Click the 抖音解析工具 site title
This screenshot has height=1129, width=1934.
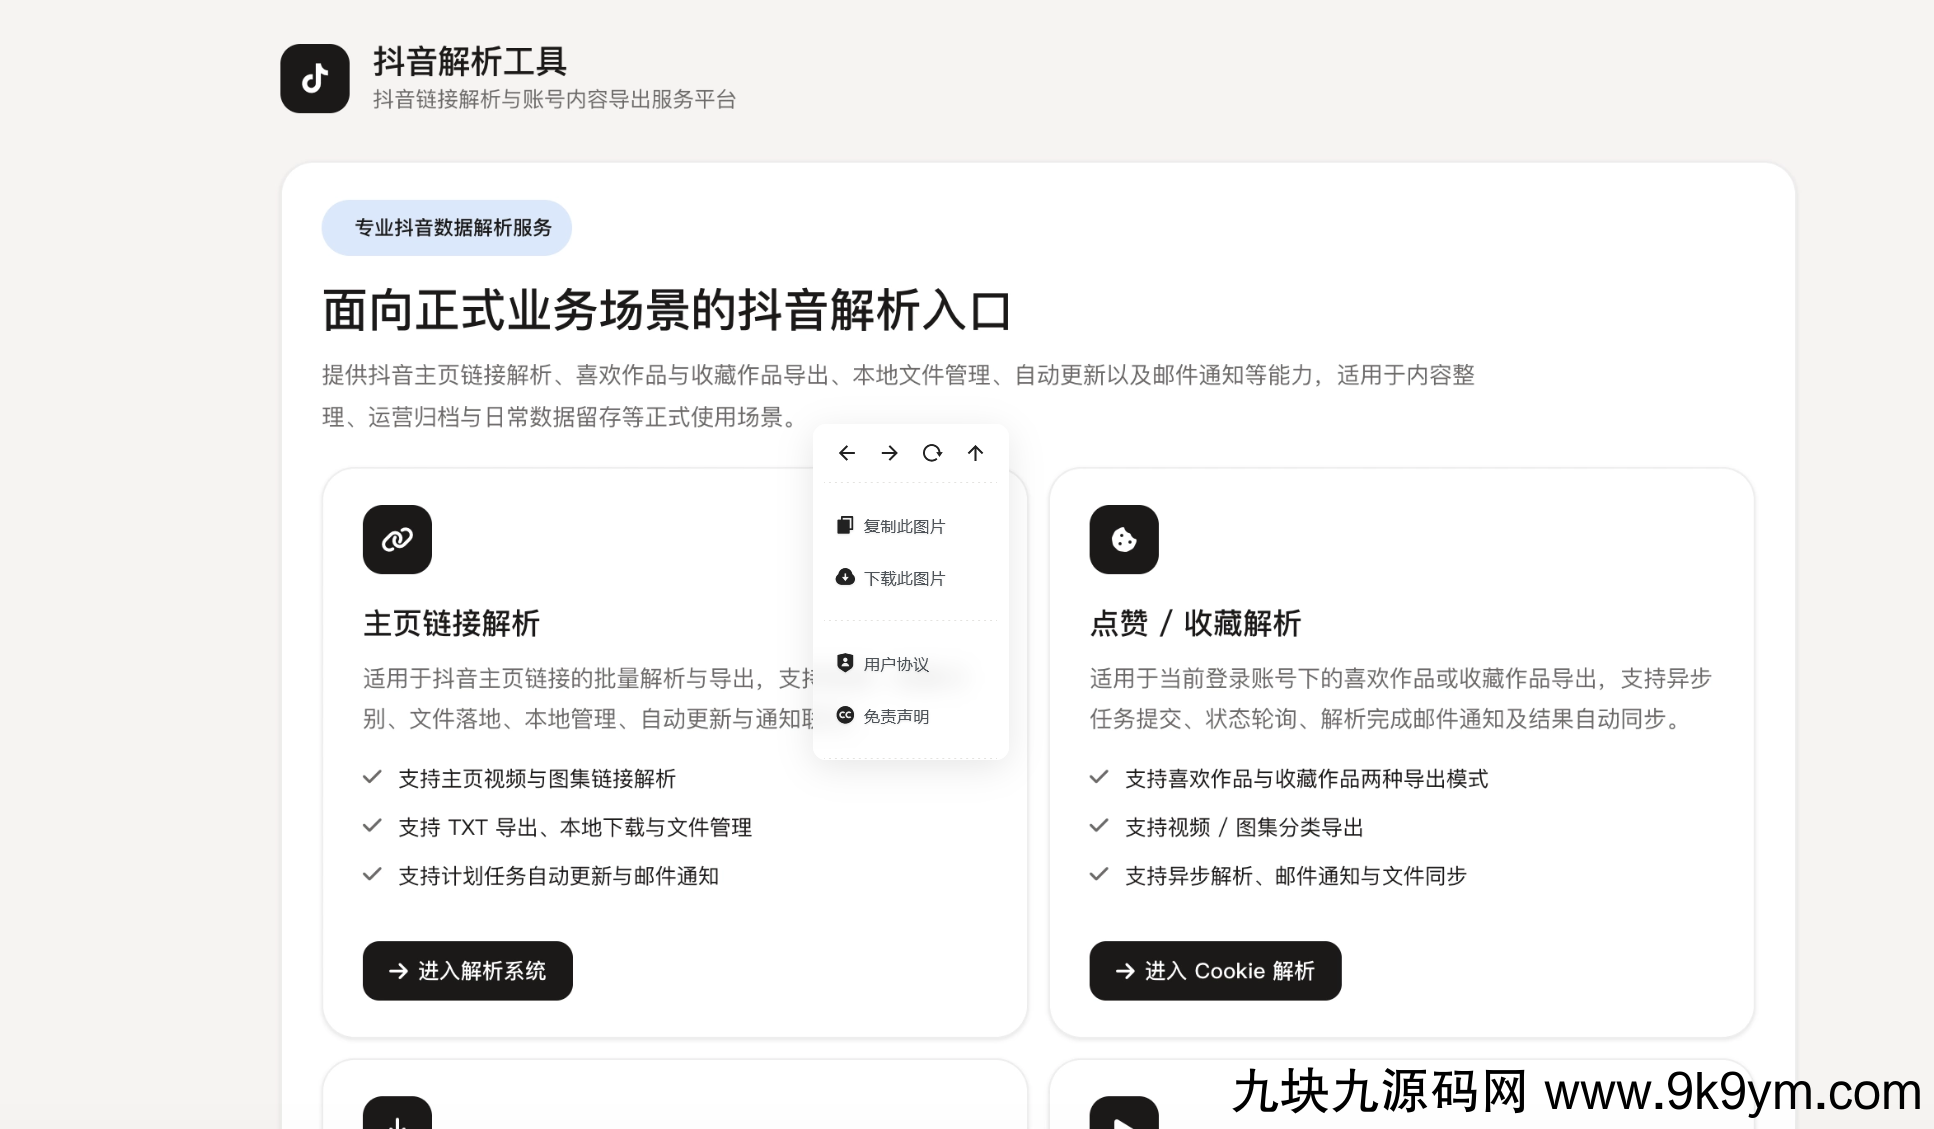[x=470, y=62]
